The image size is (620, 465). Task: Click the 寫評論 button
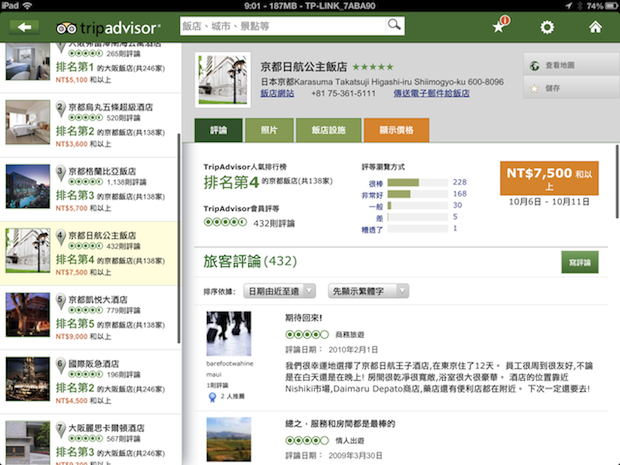tap(580, 262)
